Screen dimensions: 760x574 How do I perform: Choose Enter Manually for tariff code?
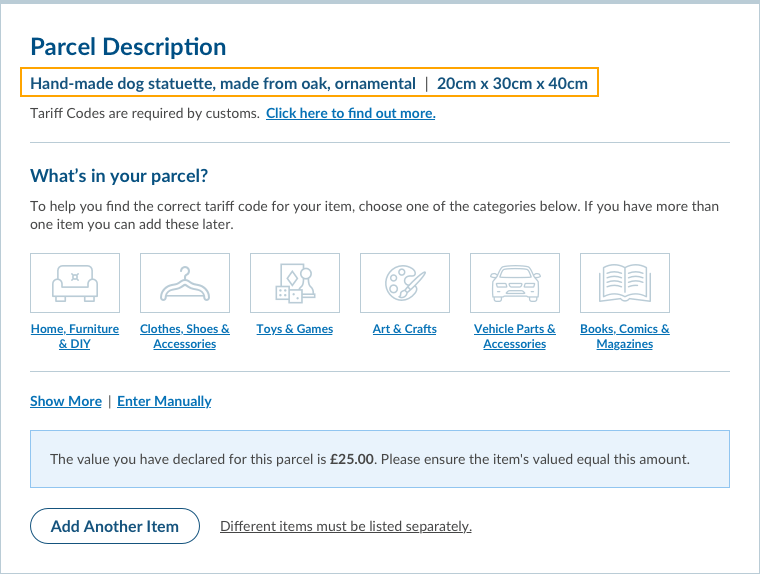pyautogui.click(x=164, y=401)
